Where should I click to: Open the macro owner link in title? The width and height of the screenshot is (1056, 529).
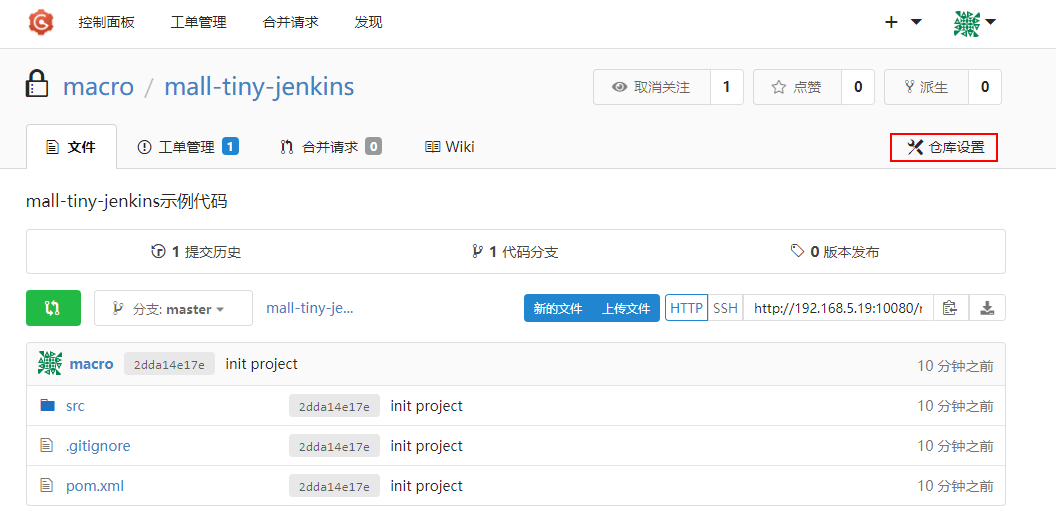(98, 86)
